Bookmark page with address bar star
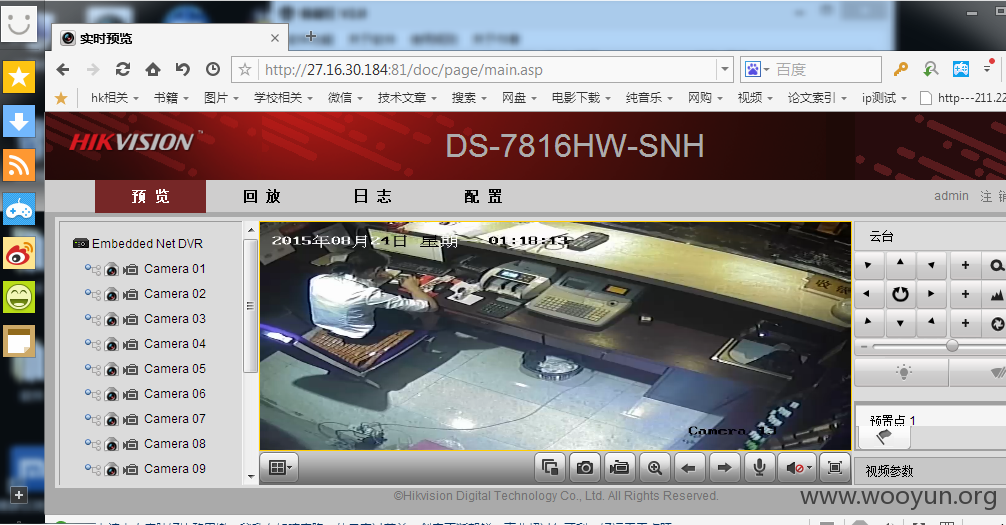The height and width of the screenshot is (525, 1006). tap(244, 69)
